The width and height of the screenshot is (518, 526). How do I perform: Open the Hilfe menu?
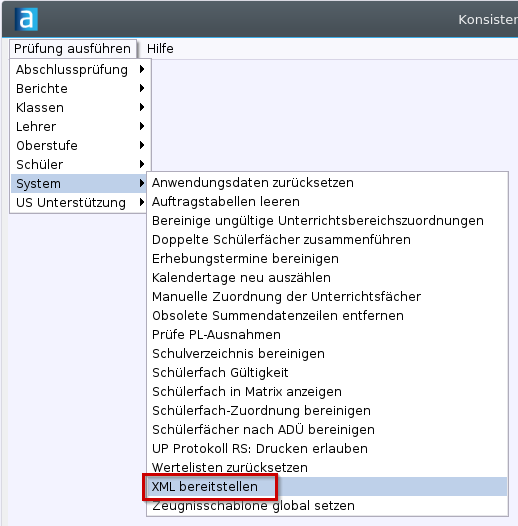[x=160, y=49]
